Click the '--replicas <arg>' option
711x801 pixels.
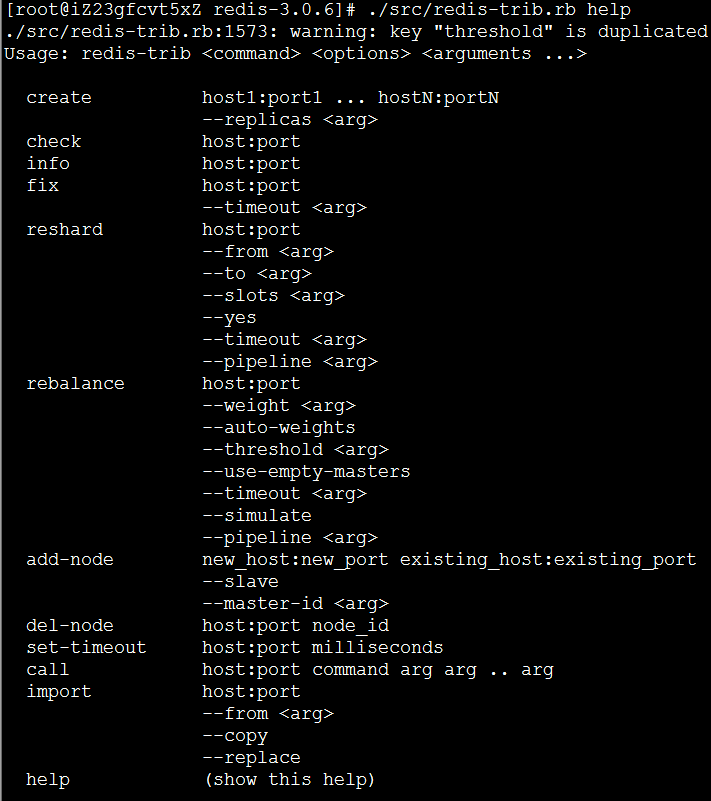point(290,120)
